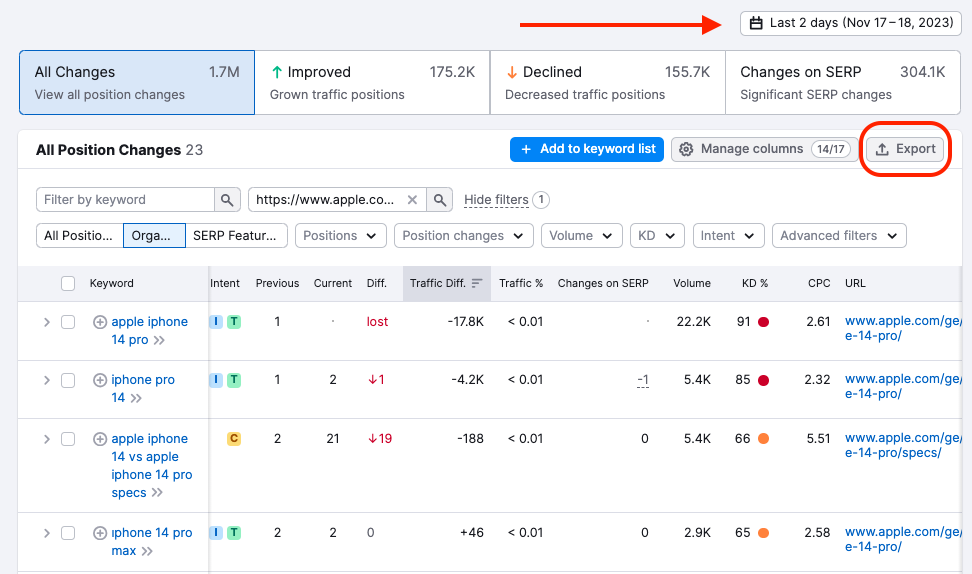
Task: Select the Changes on SERP tab
Action: coord(842,82)
